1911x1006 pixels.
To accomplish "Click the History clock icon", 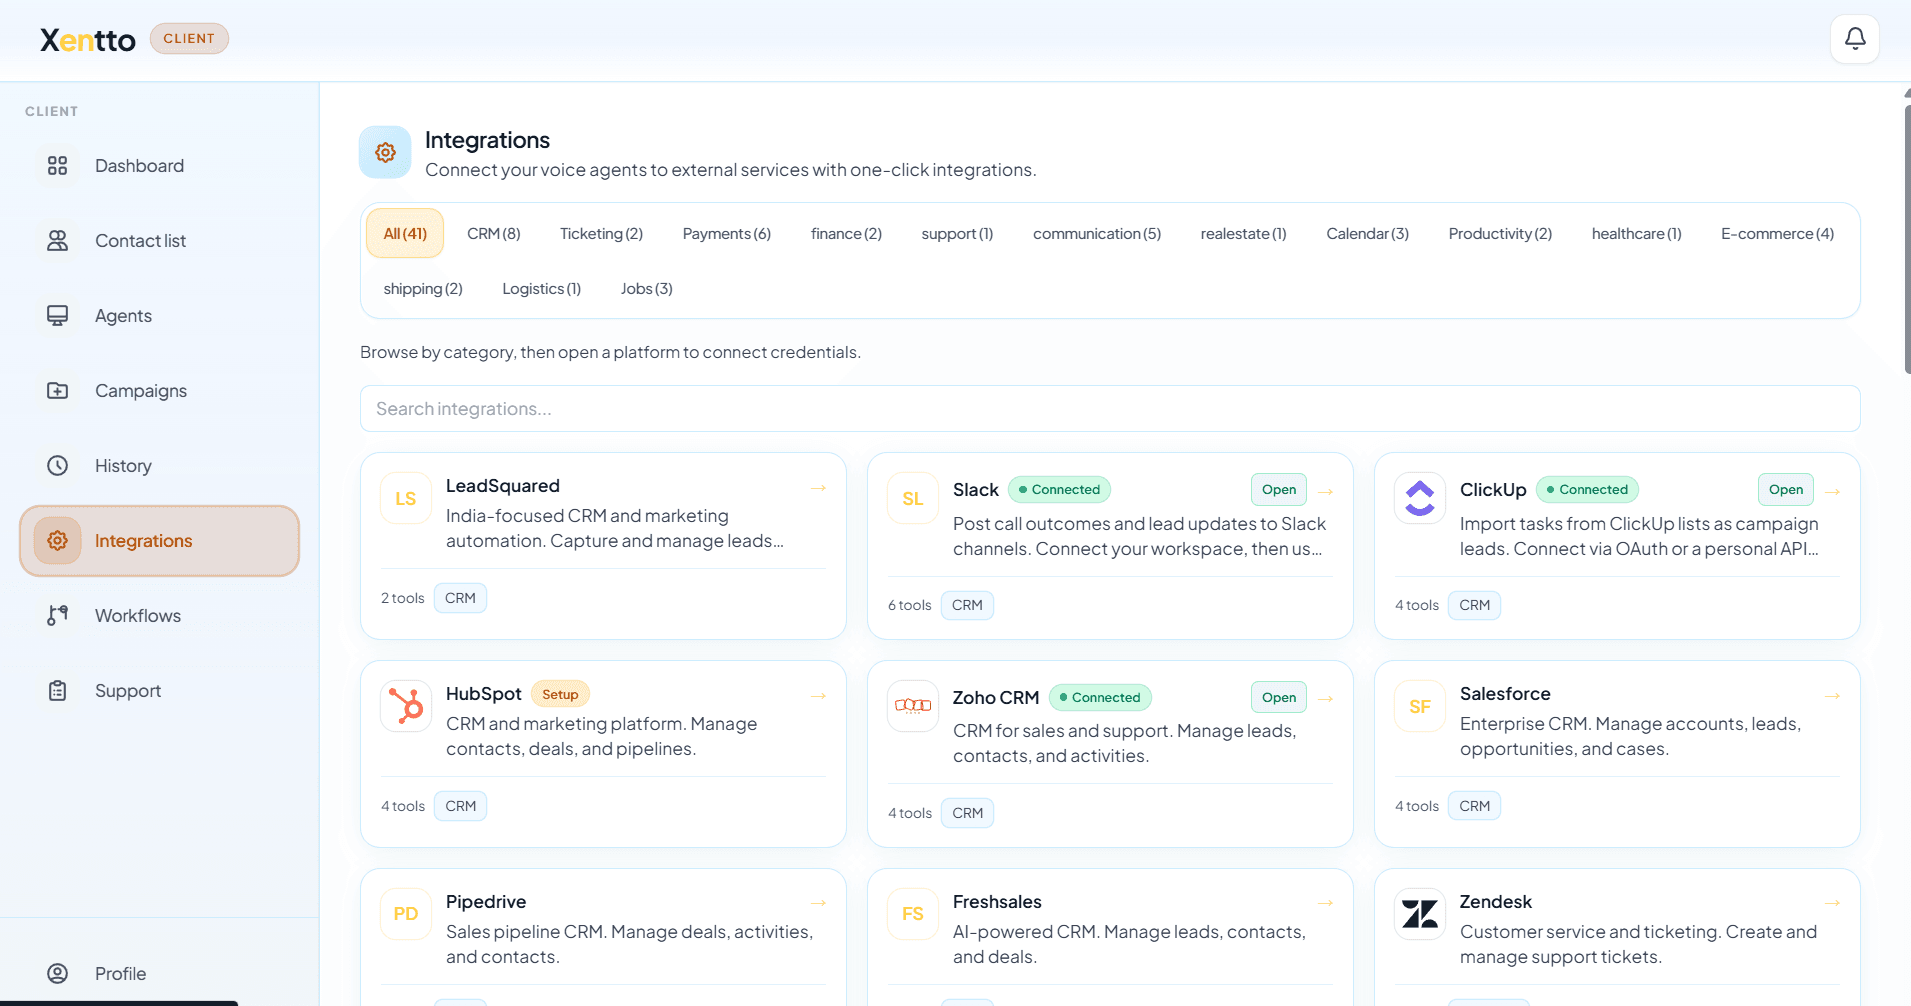I will (x=58, y=466).
